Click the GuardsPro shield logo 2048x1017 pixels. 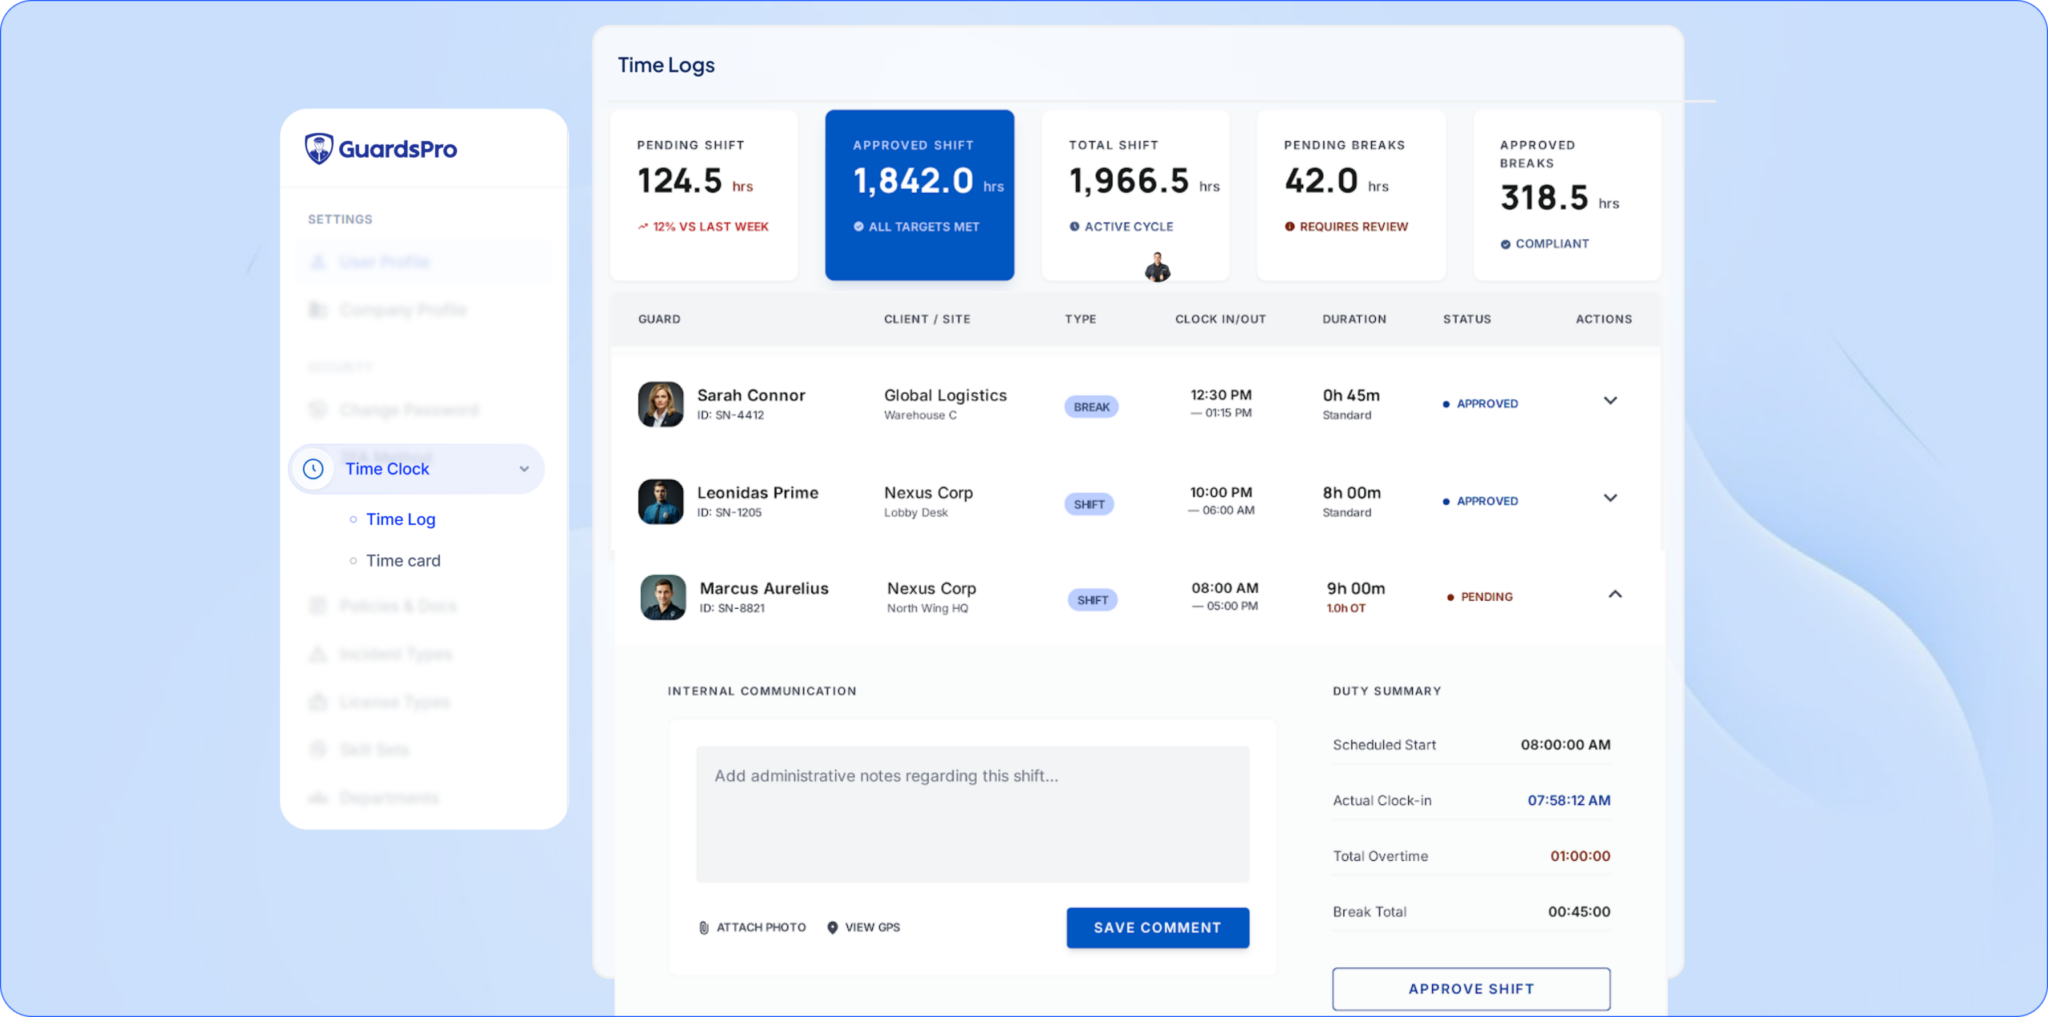319,149
